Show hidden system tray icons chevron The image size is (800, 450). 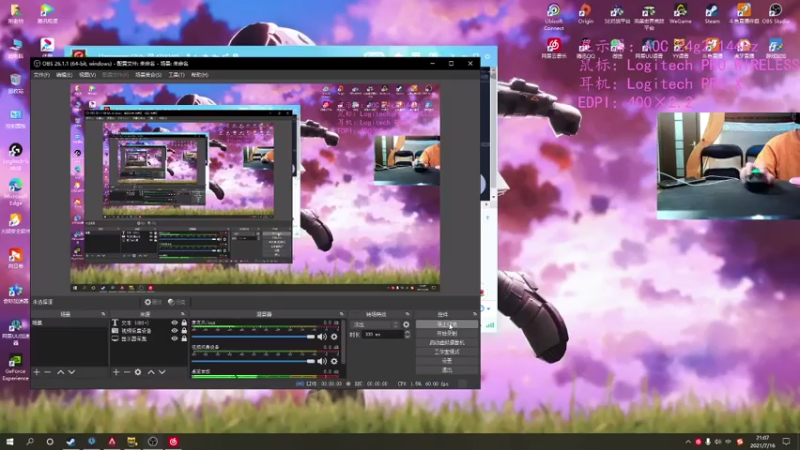(x=688, y=442)
